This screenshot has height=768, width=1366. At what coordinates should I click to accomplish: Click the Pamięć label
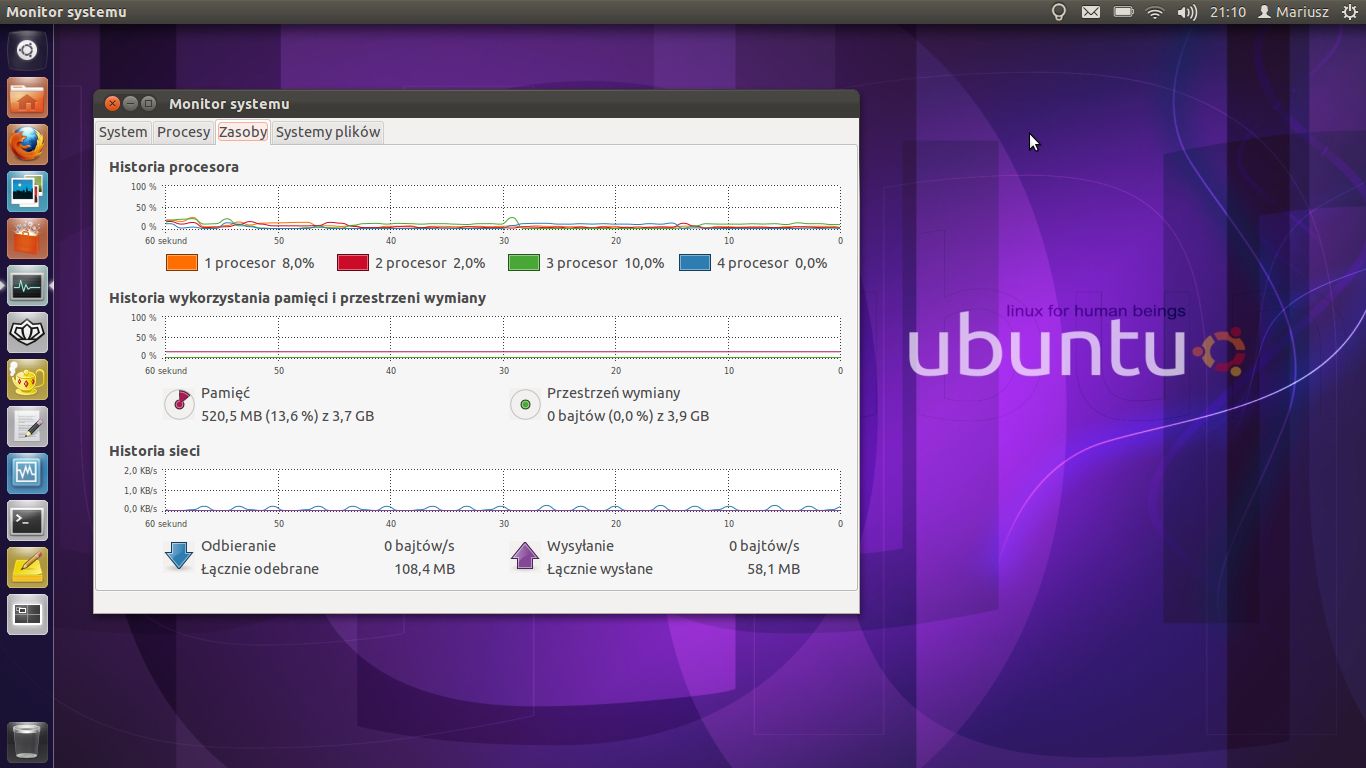pyautogui.click(x=226, y=393)
